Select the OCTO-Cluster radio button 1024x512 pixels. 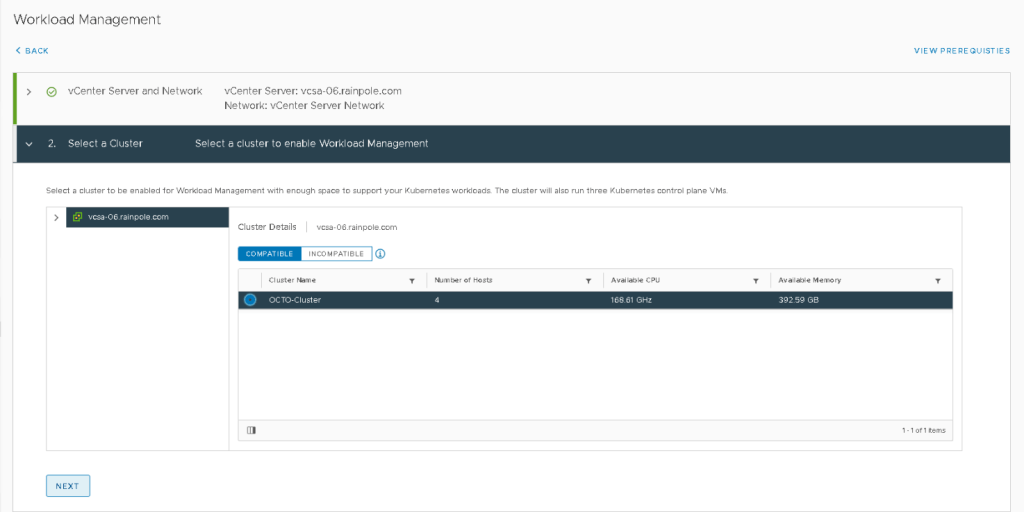[250, 300]
